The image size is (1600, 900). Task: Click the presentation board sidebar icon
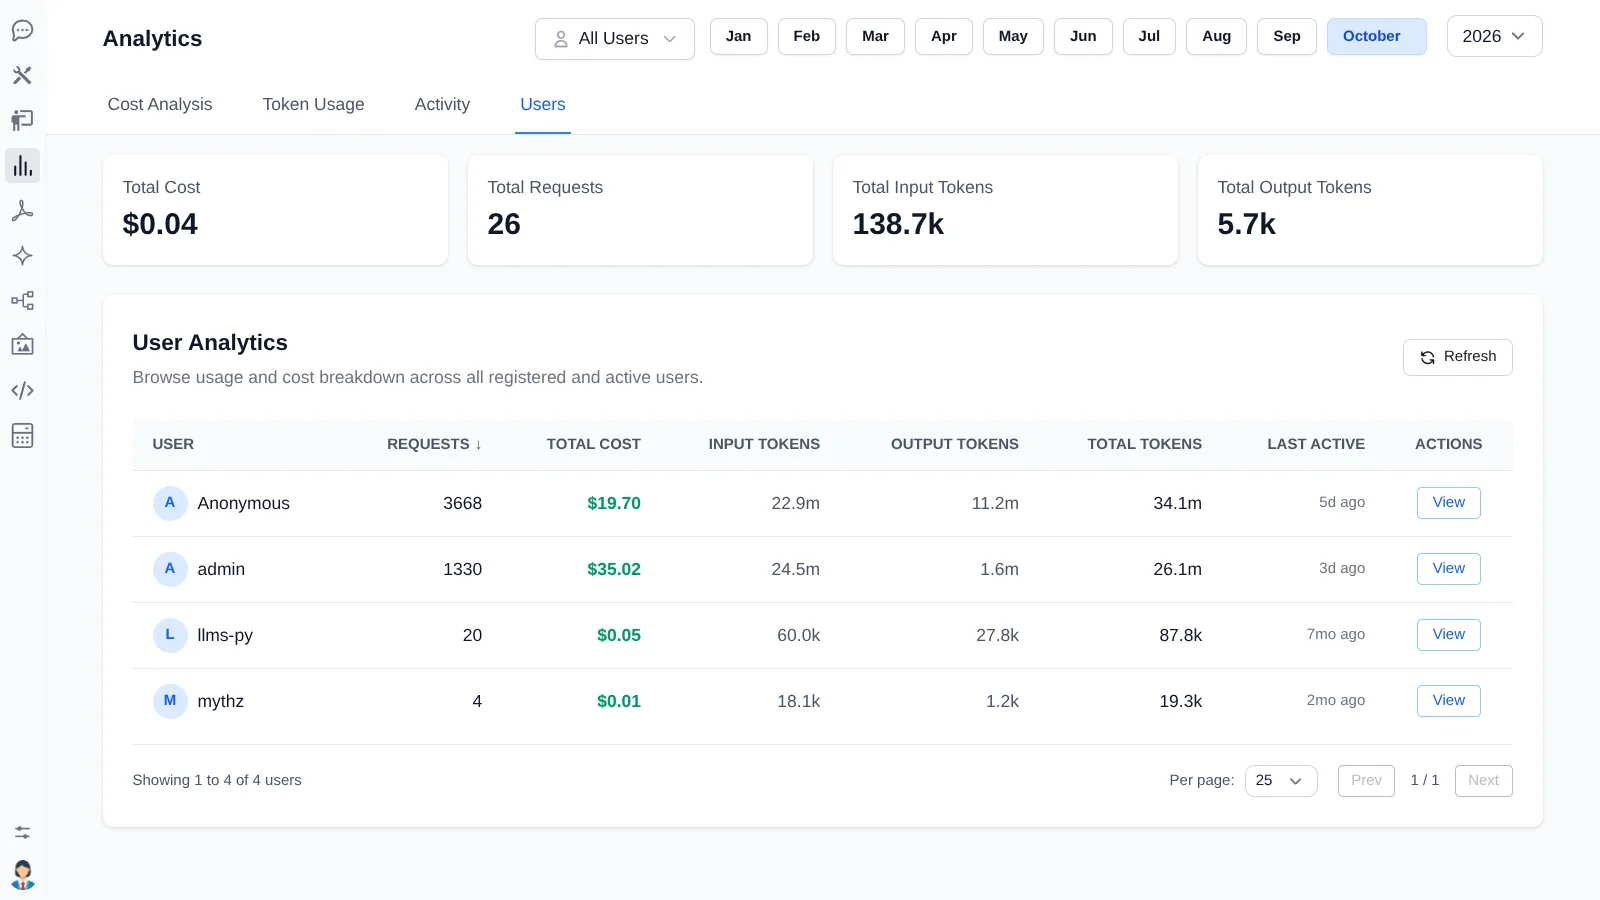coord(22,120)
